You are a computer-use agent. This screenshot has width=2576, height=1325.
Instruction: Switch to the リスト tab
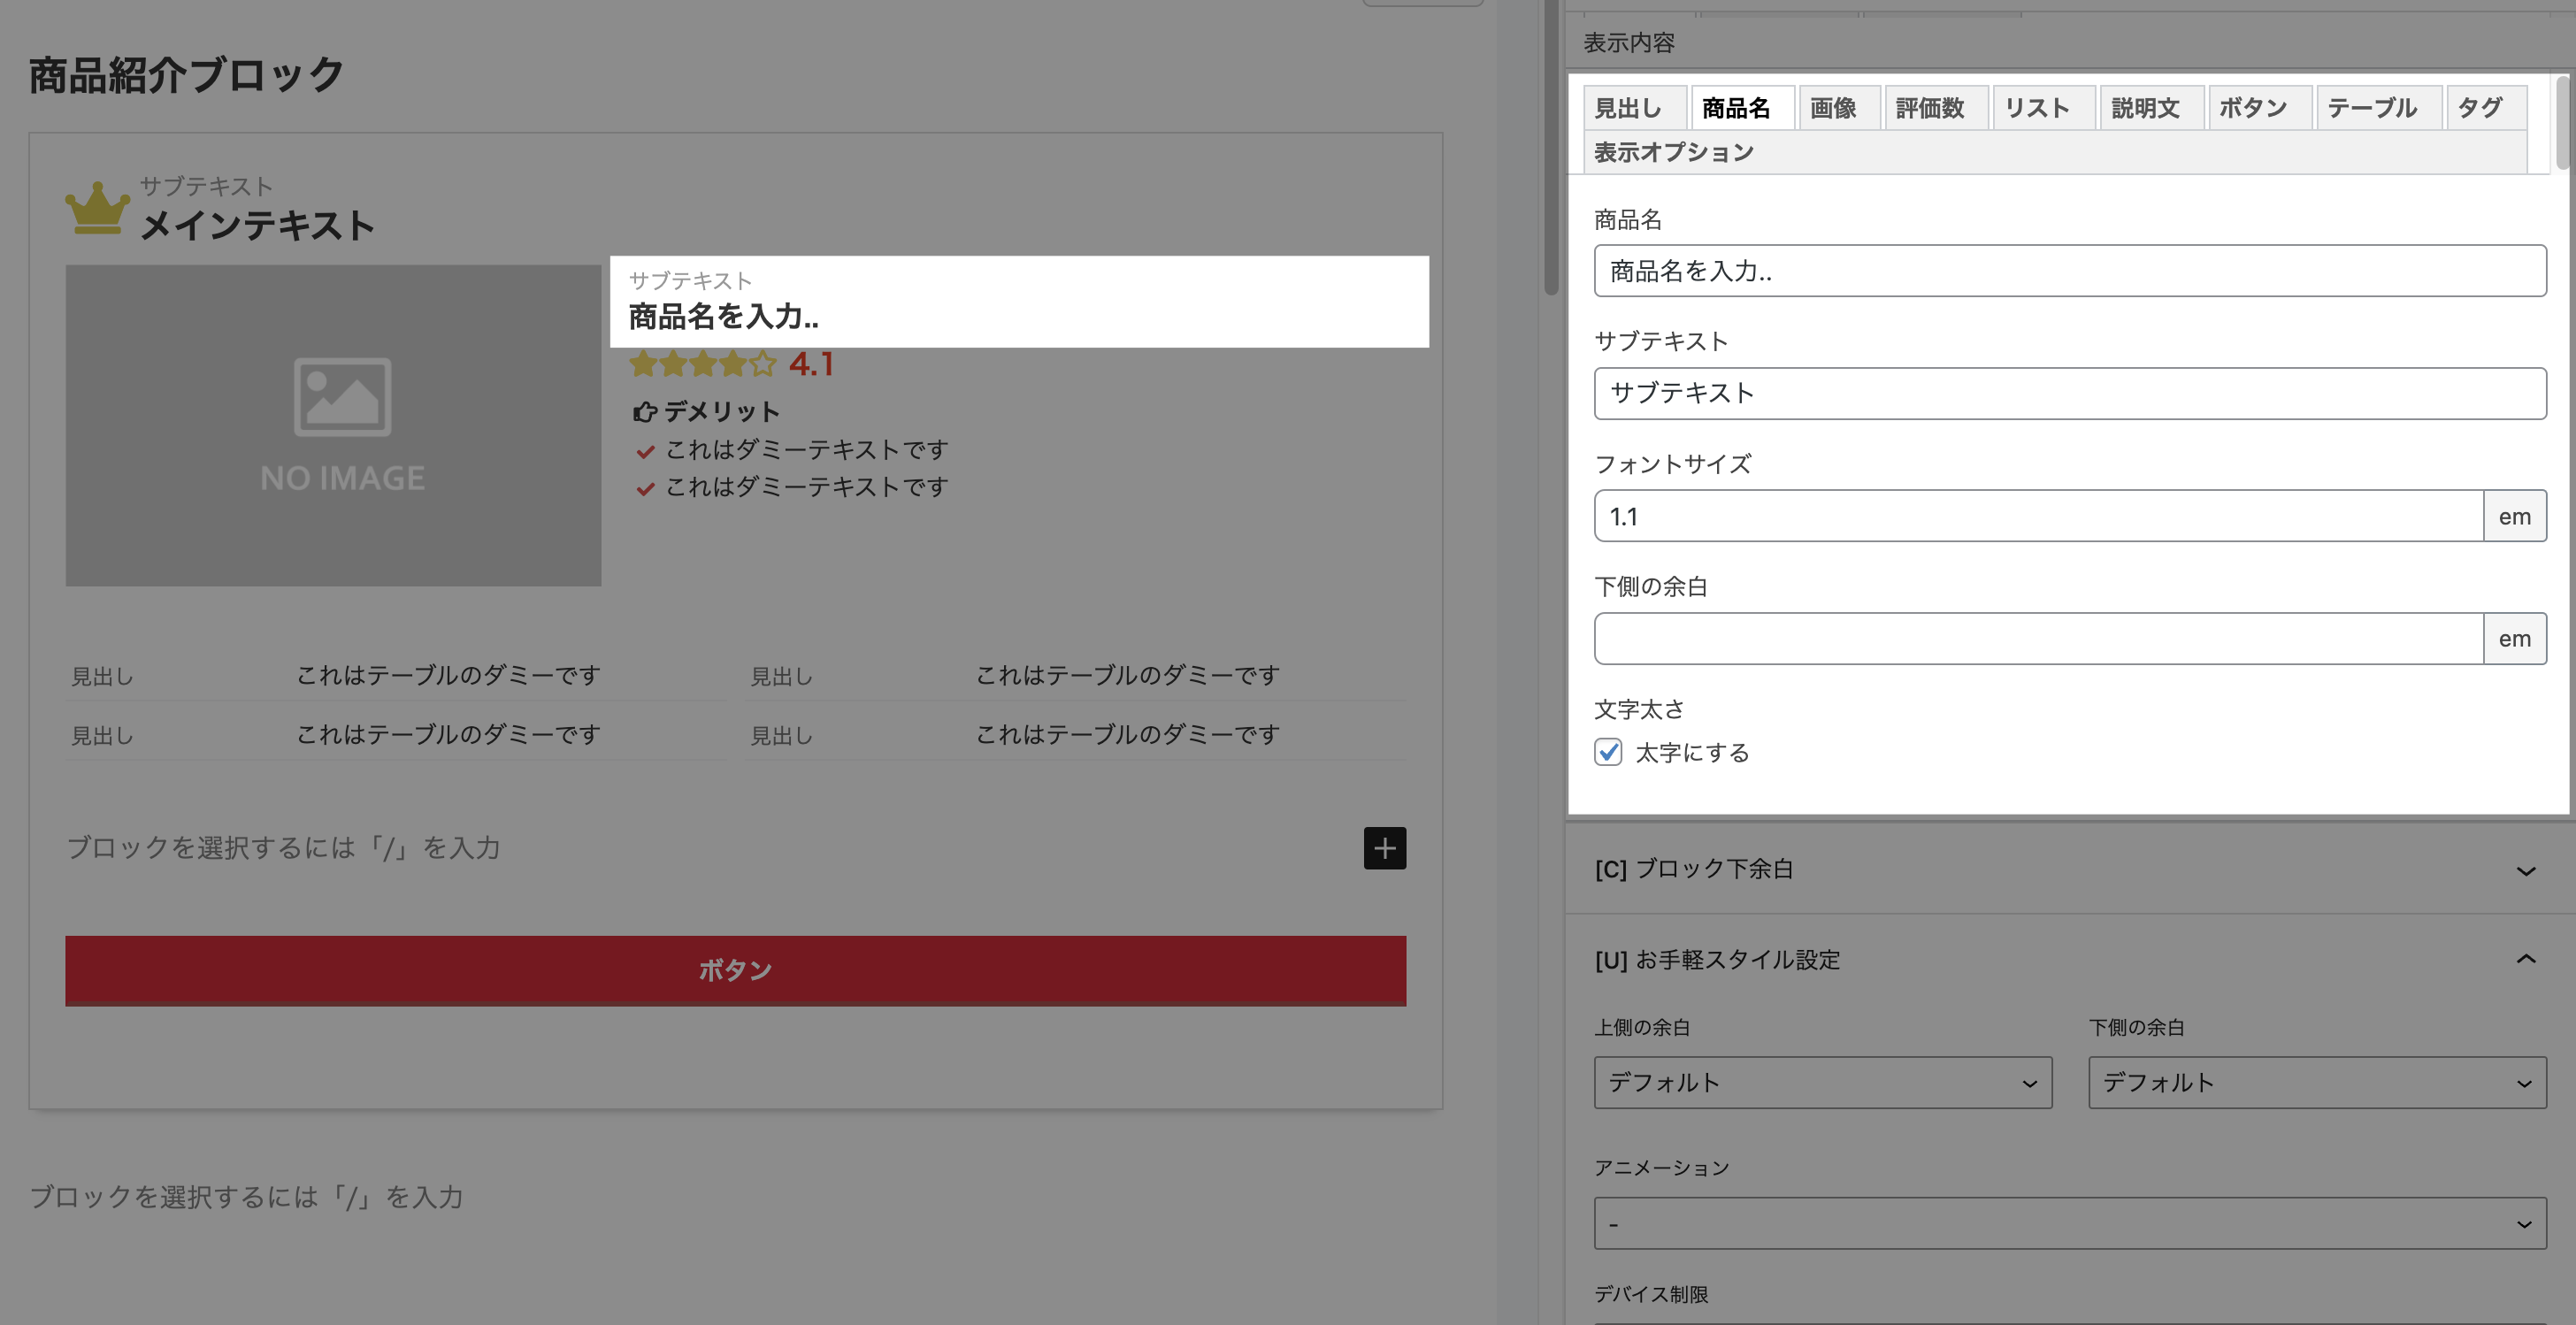[2044, 108]
